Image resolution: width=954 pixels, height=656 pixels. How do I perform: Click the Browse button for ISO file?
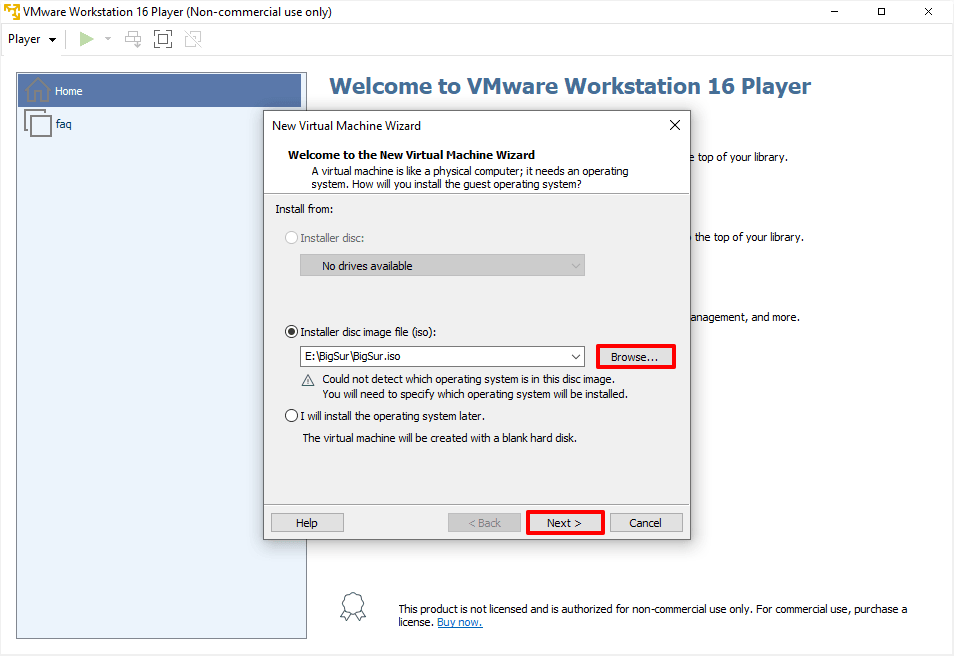coord(635,357)
